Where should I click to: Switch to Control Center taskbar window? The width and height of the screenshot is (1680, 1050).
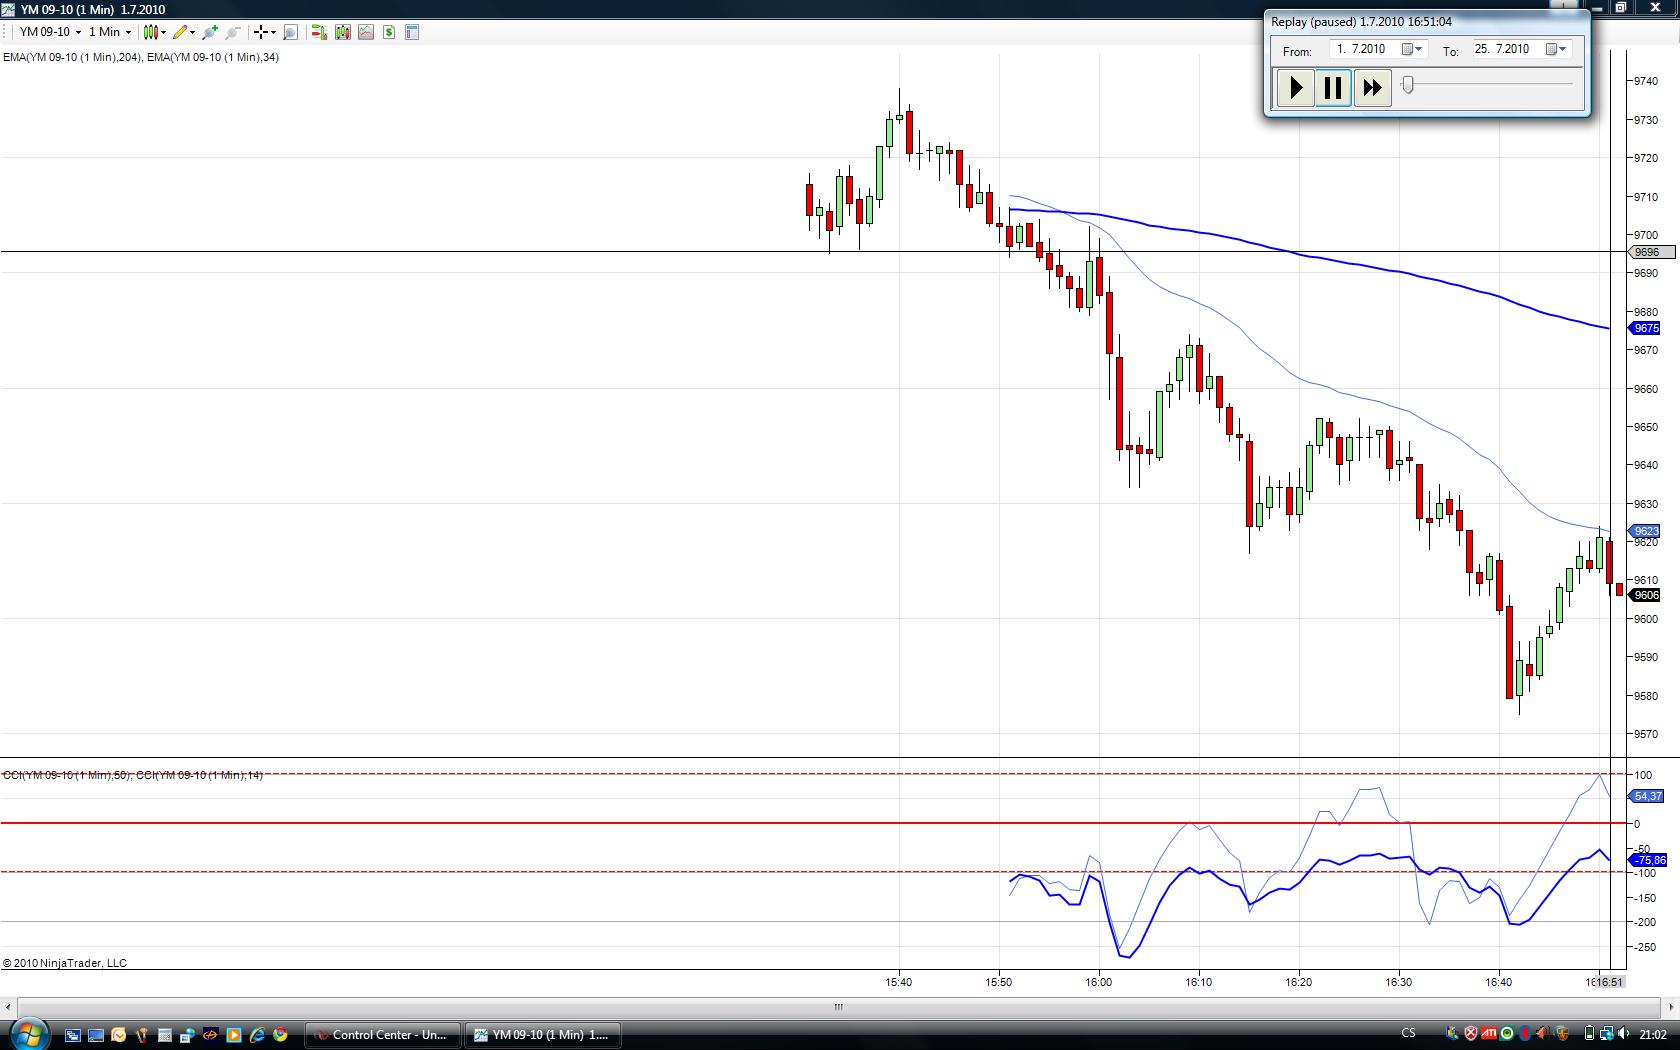(382, 1035)
